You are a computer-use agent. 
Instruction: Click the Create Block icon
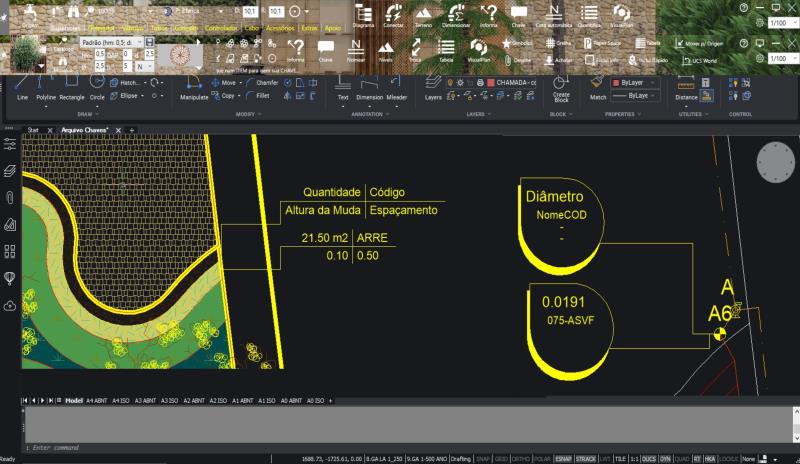click(561, 88)
